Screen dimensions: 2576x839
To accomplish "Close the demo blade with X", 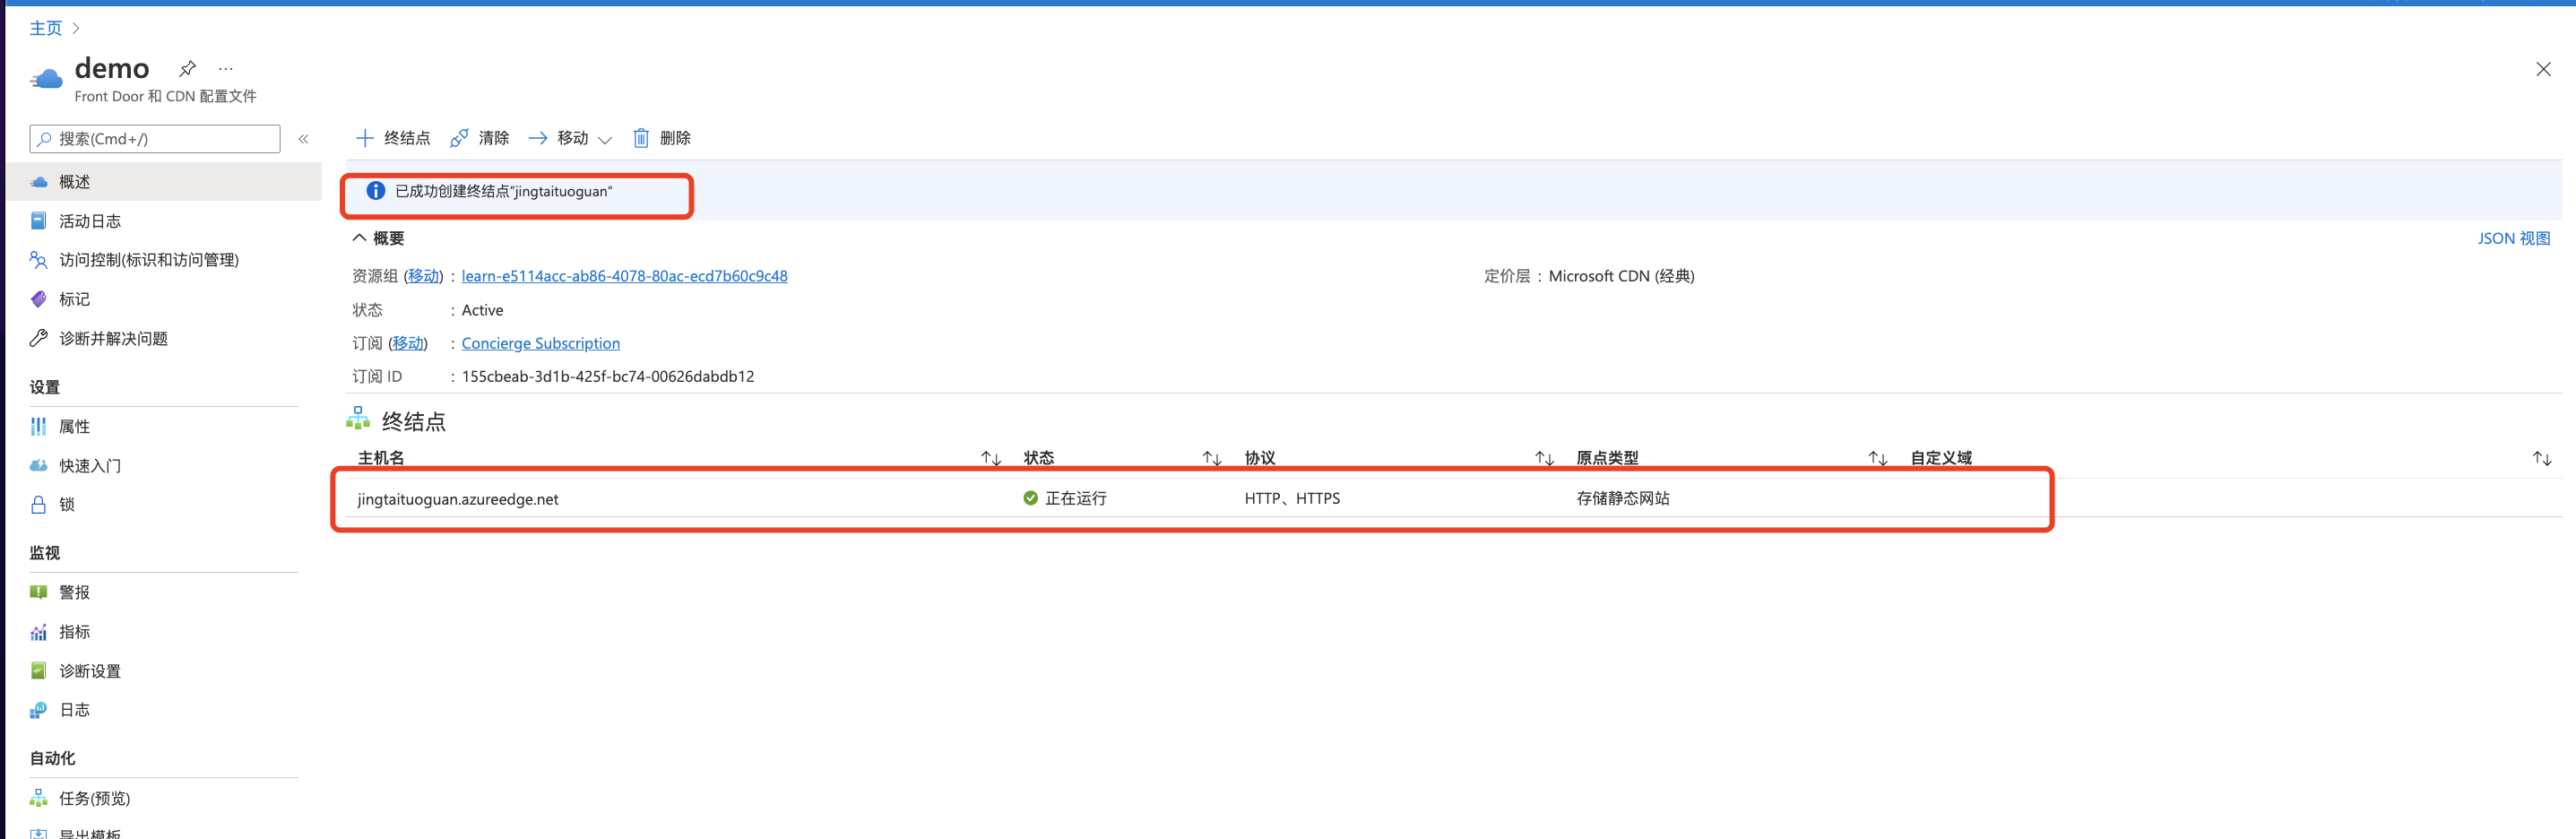I will click(x=2543, y=69).
